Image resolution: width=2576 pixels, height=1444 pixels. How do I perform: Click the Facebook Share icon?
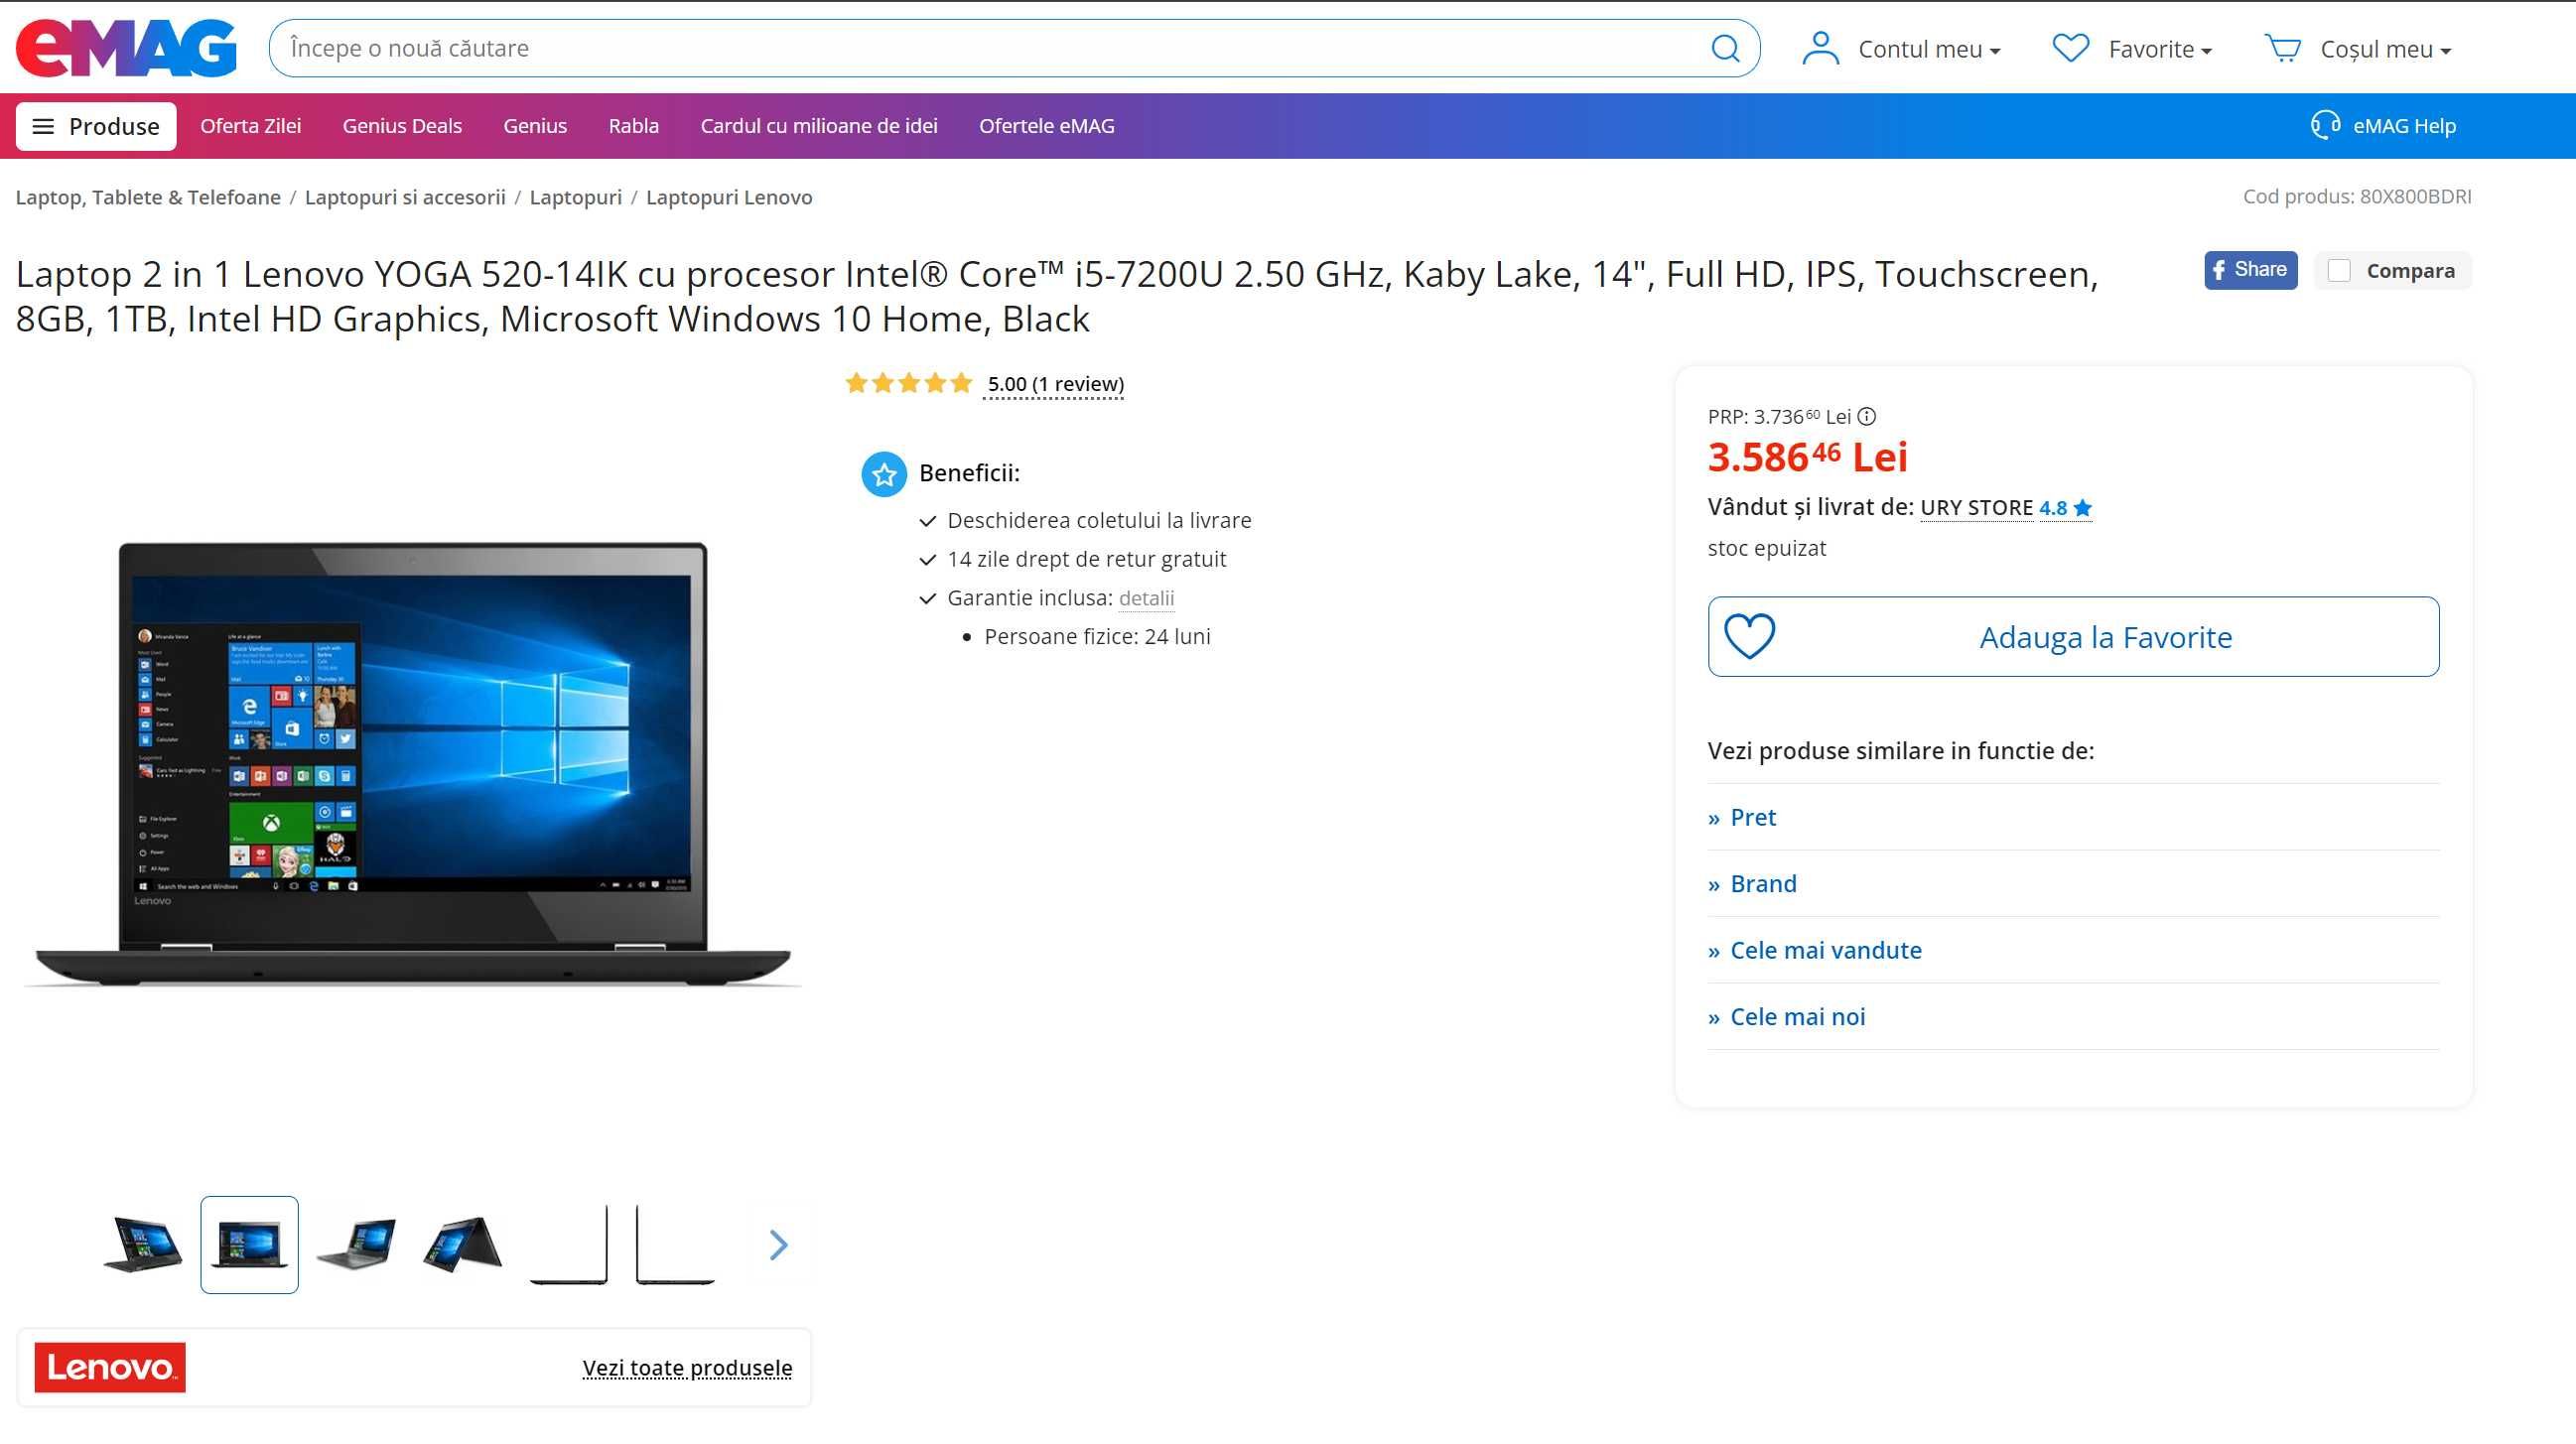(2248, 269)
